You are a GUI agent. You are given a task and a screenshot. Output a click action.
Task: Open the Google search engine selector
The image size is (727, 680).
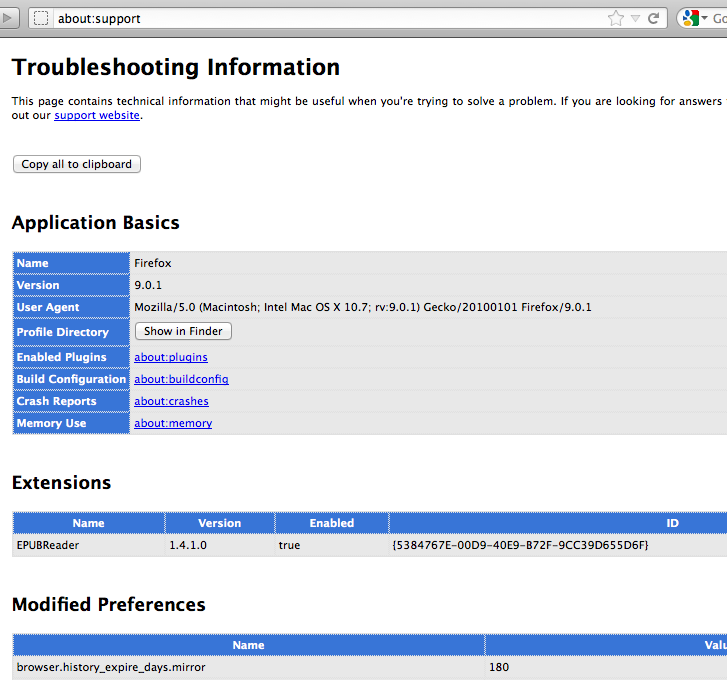click(695, 19)
